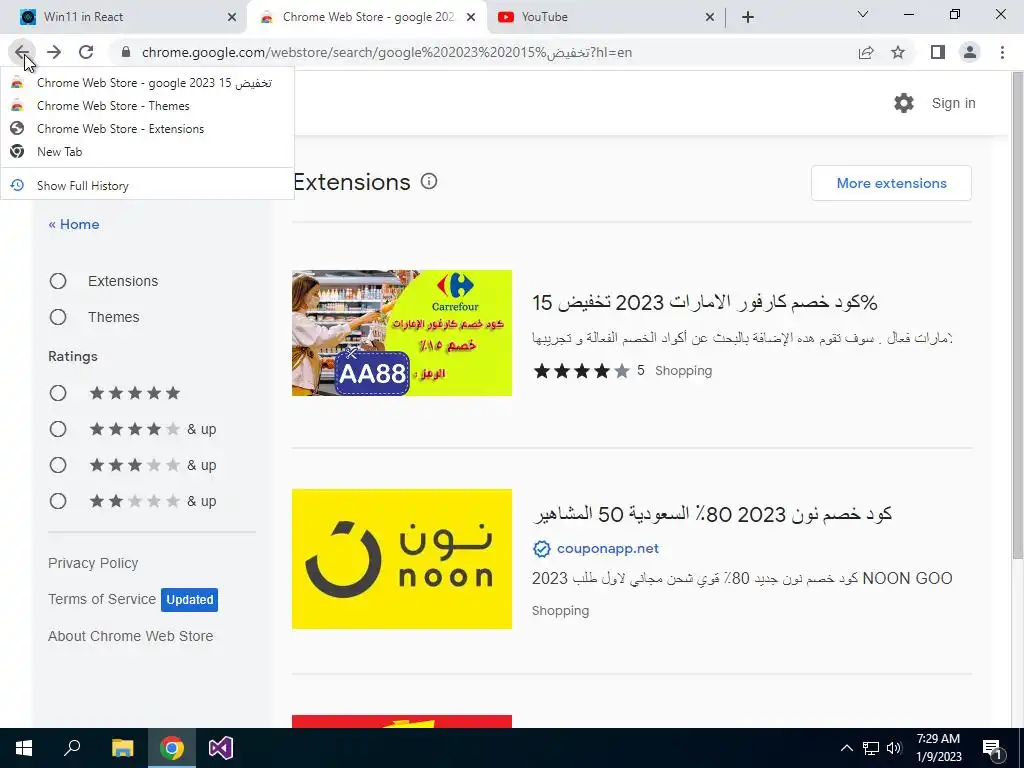Click the Shopping category under noon extension

(560, 611)
